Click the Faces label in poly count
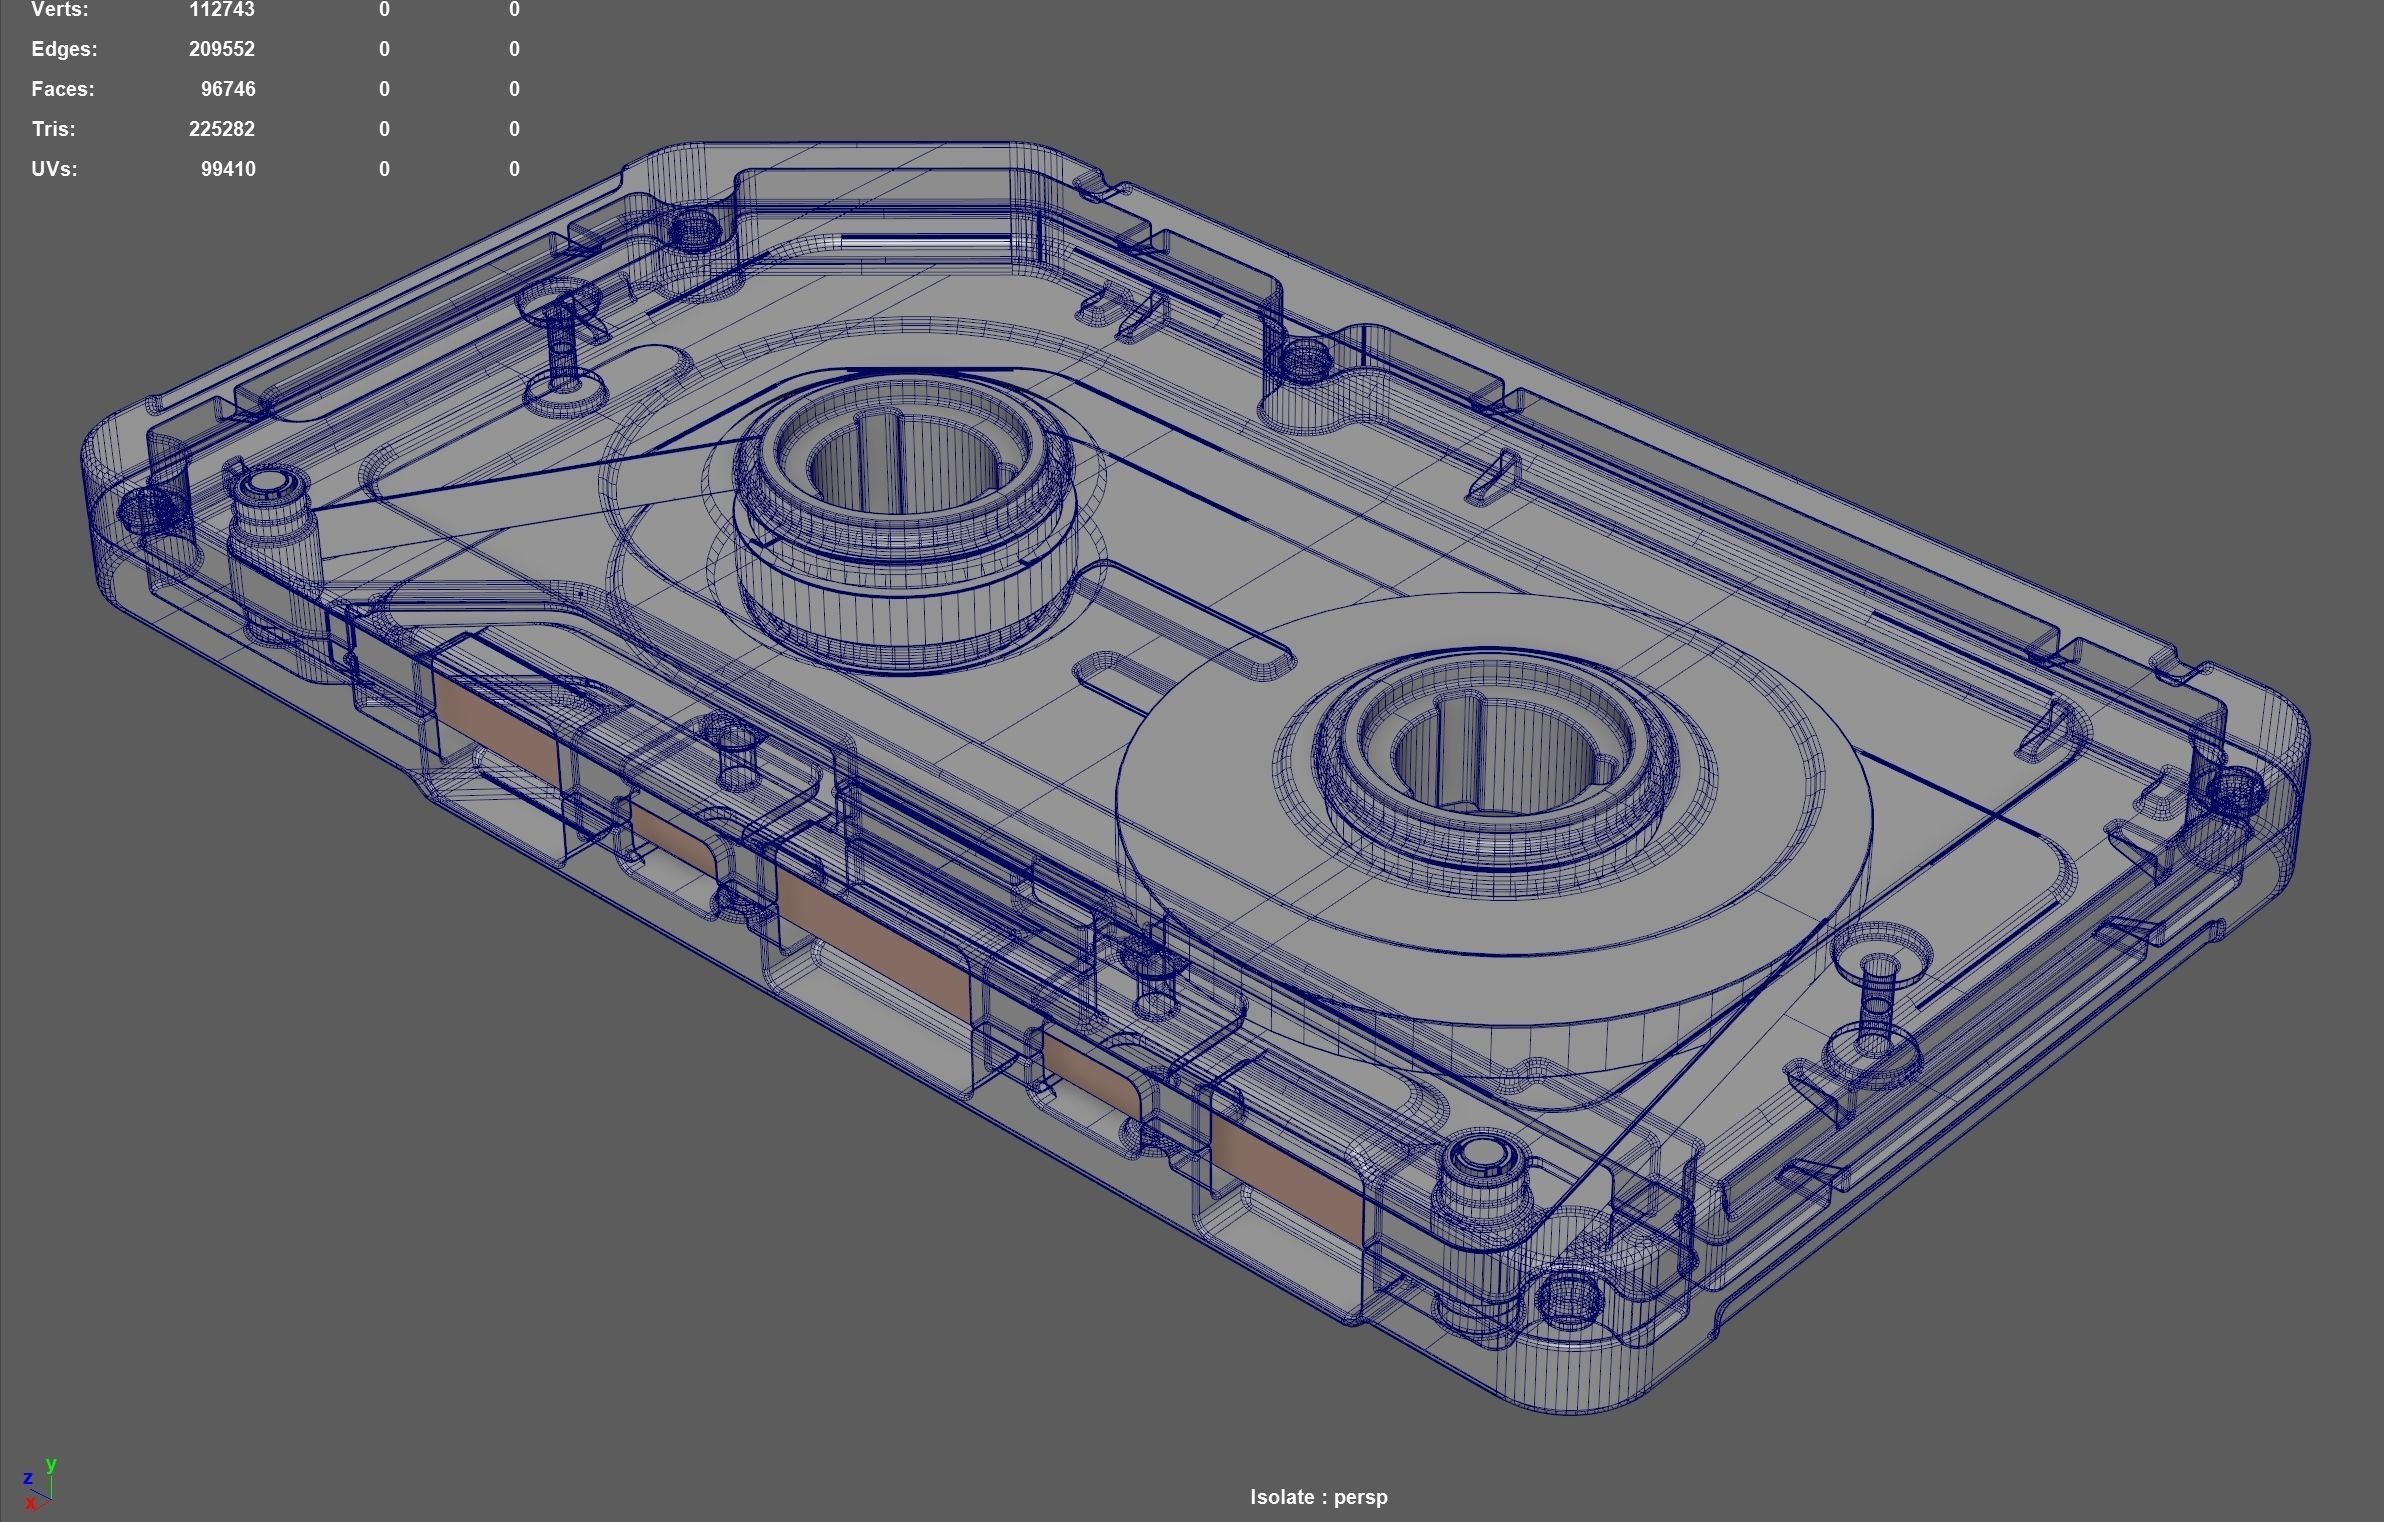Screen dimensions: 2384x1522 62,89
